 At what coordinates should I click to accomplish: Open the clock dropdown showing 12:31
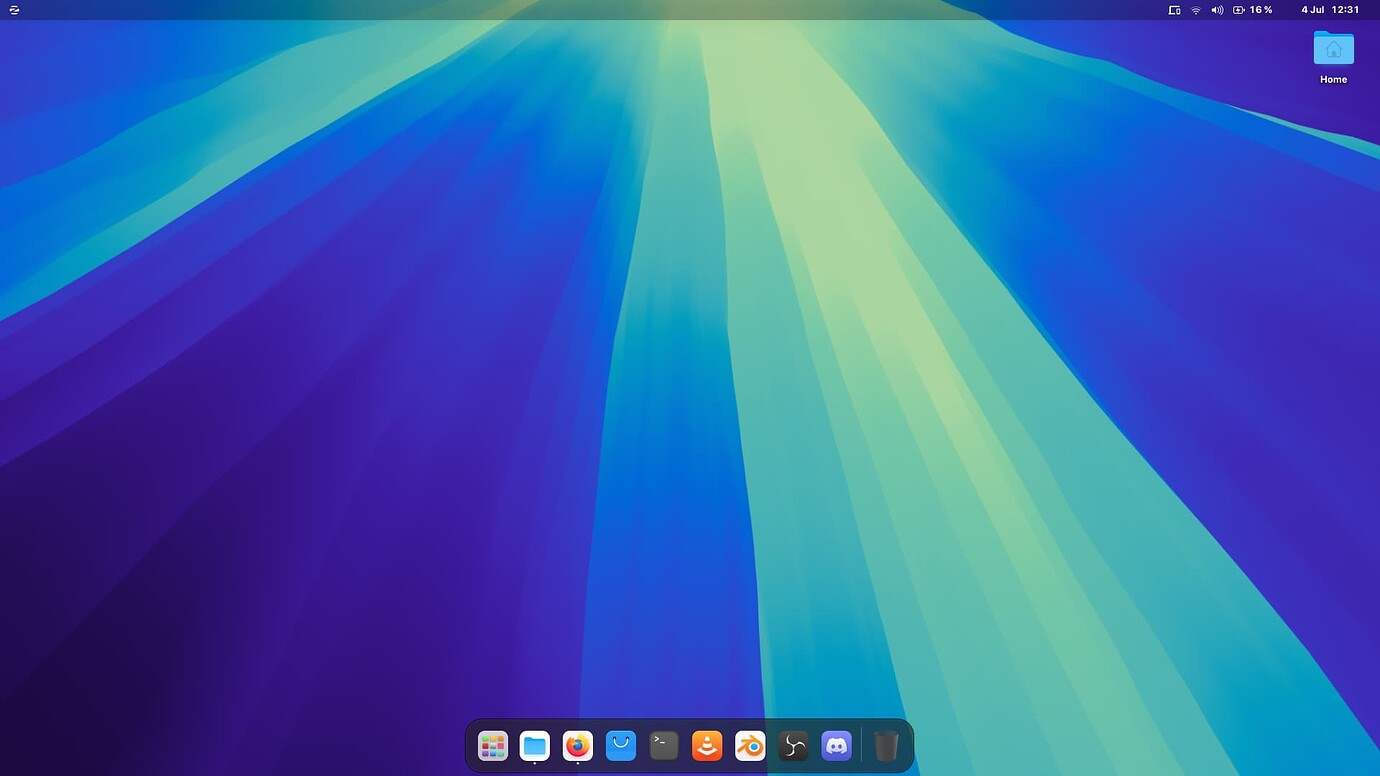point(1345,10)
